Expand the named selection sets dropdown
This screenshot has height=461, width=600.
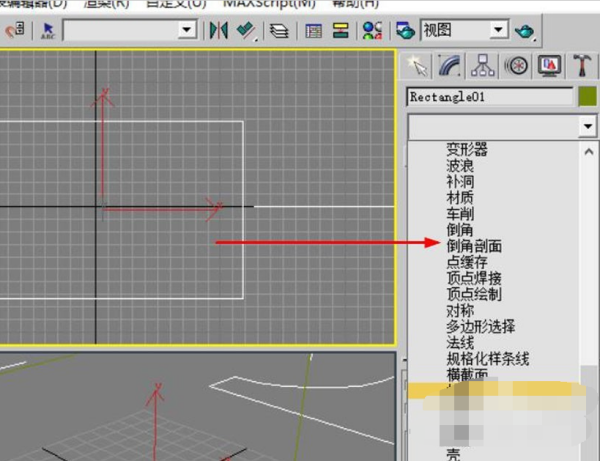187,30
